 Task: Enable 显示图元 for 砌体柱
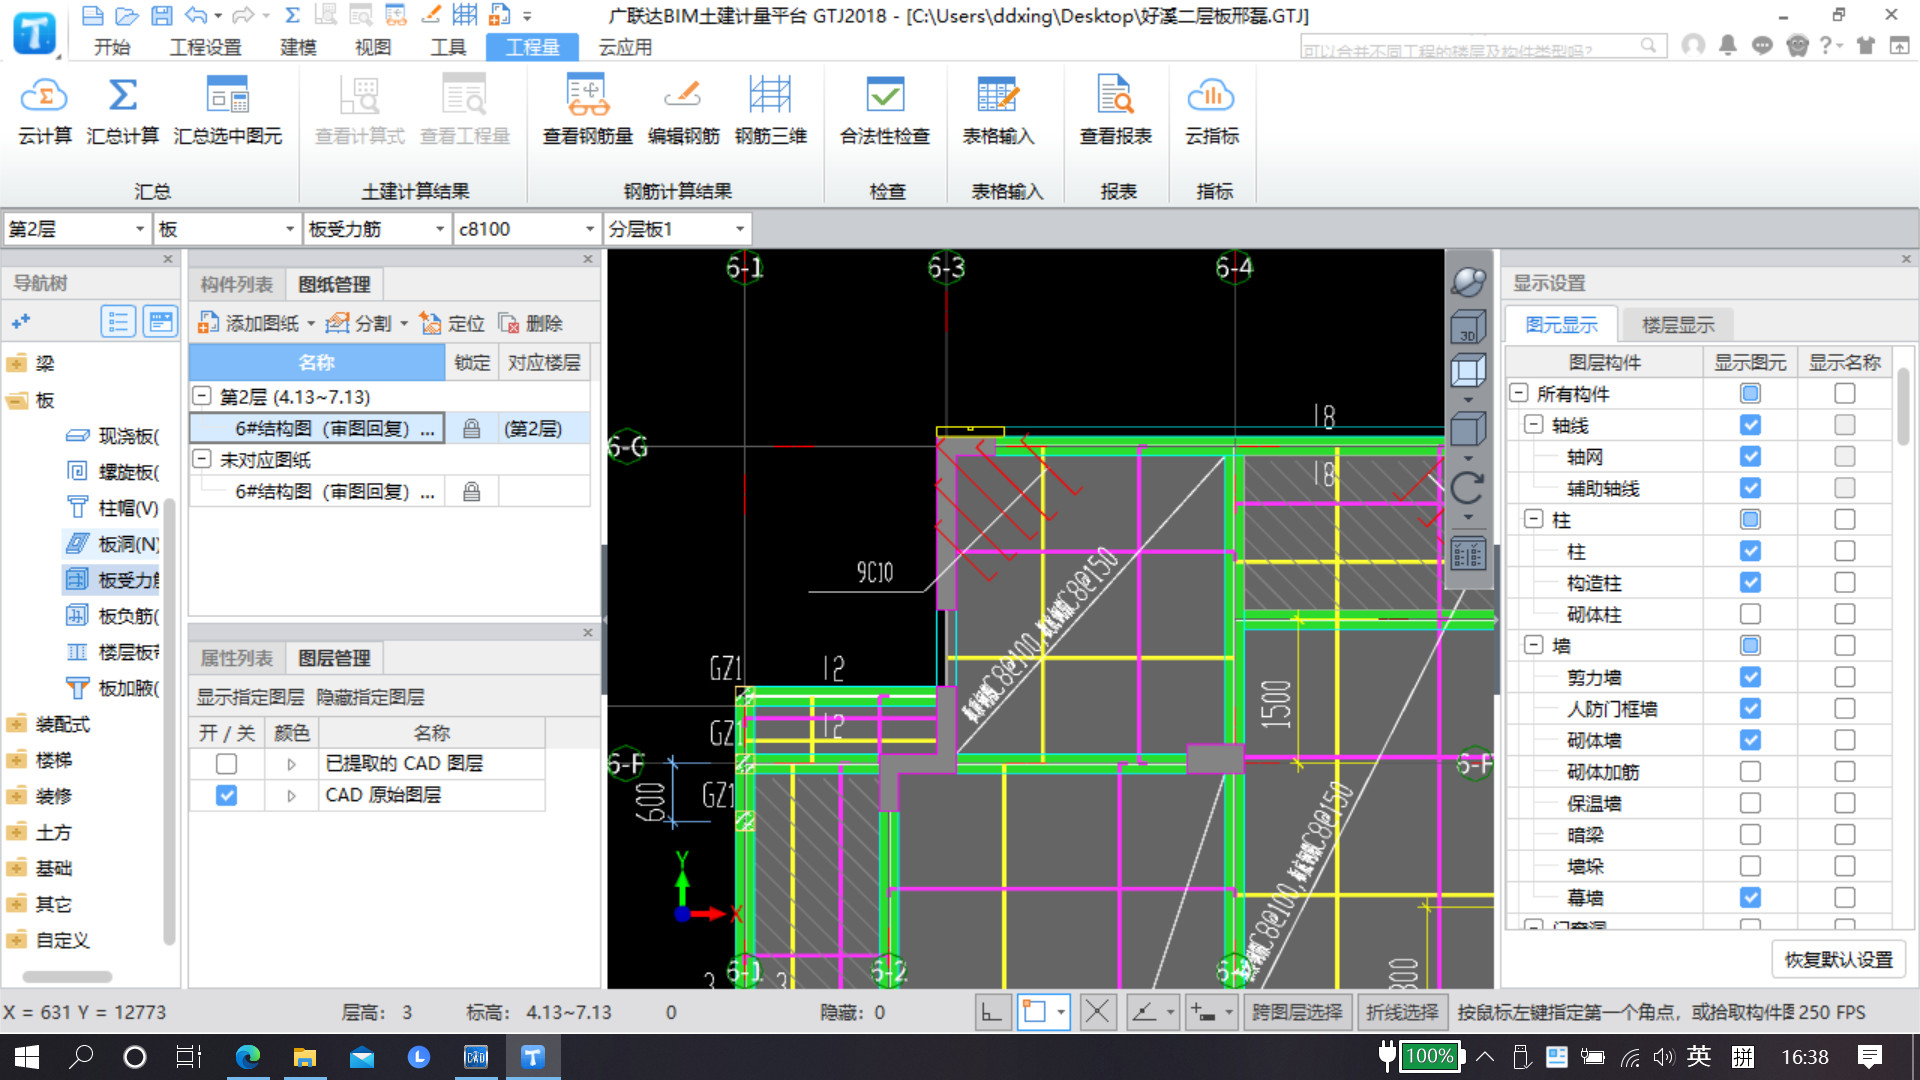coord(1750,614)
